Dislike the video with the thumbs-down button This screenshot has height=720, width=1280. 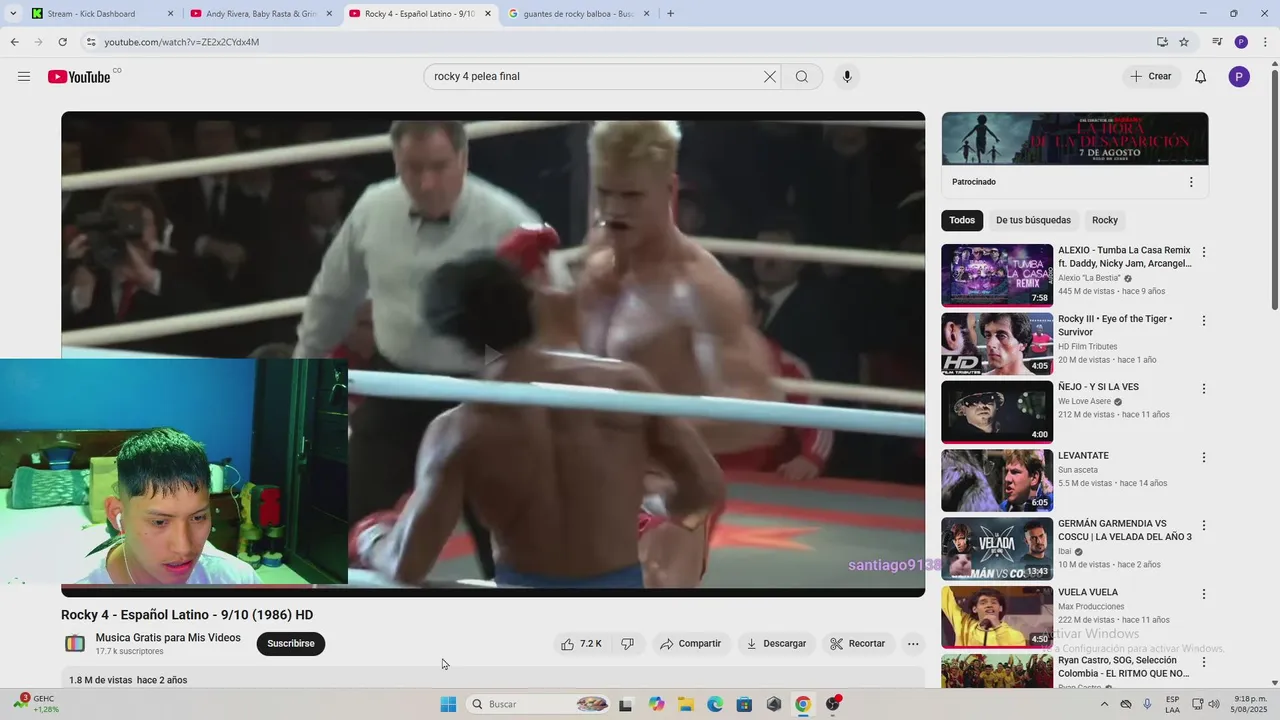628,644
